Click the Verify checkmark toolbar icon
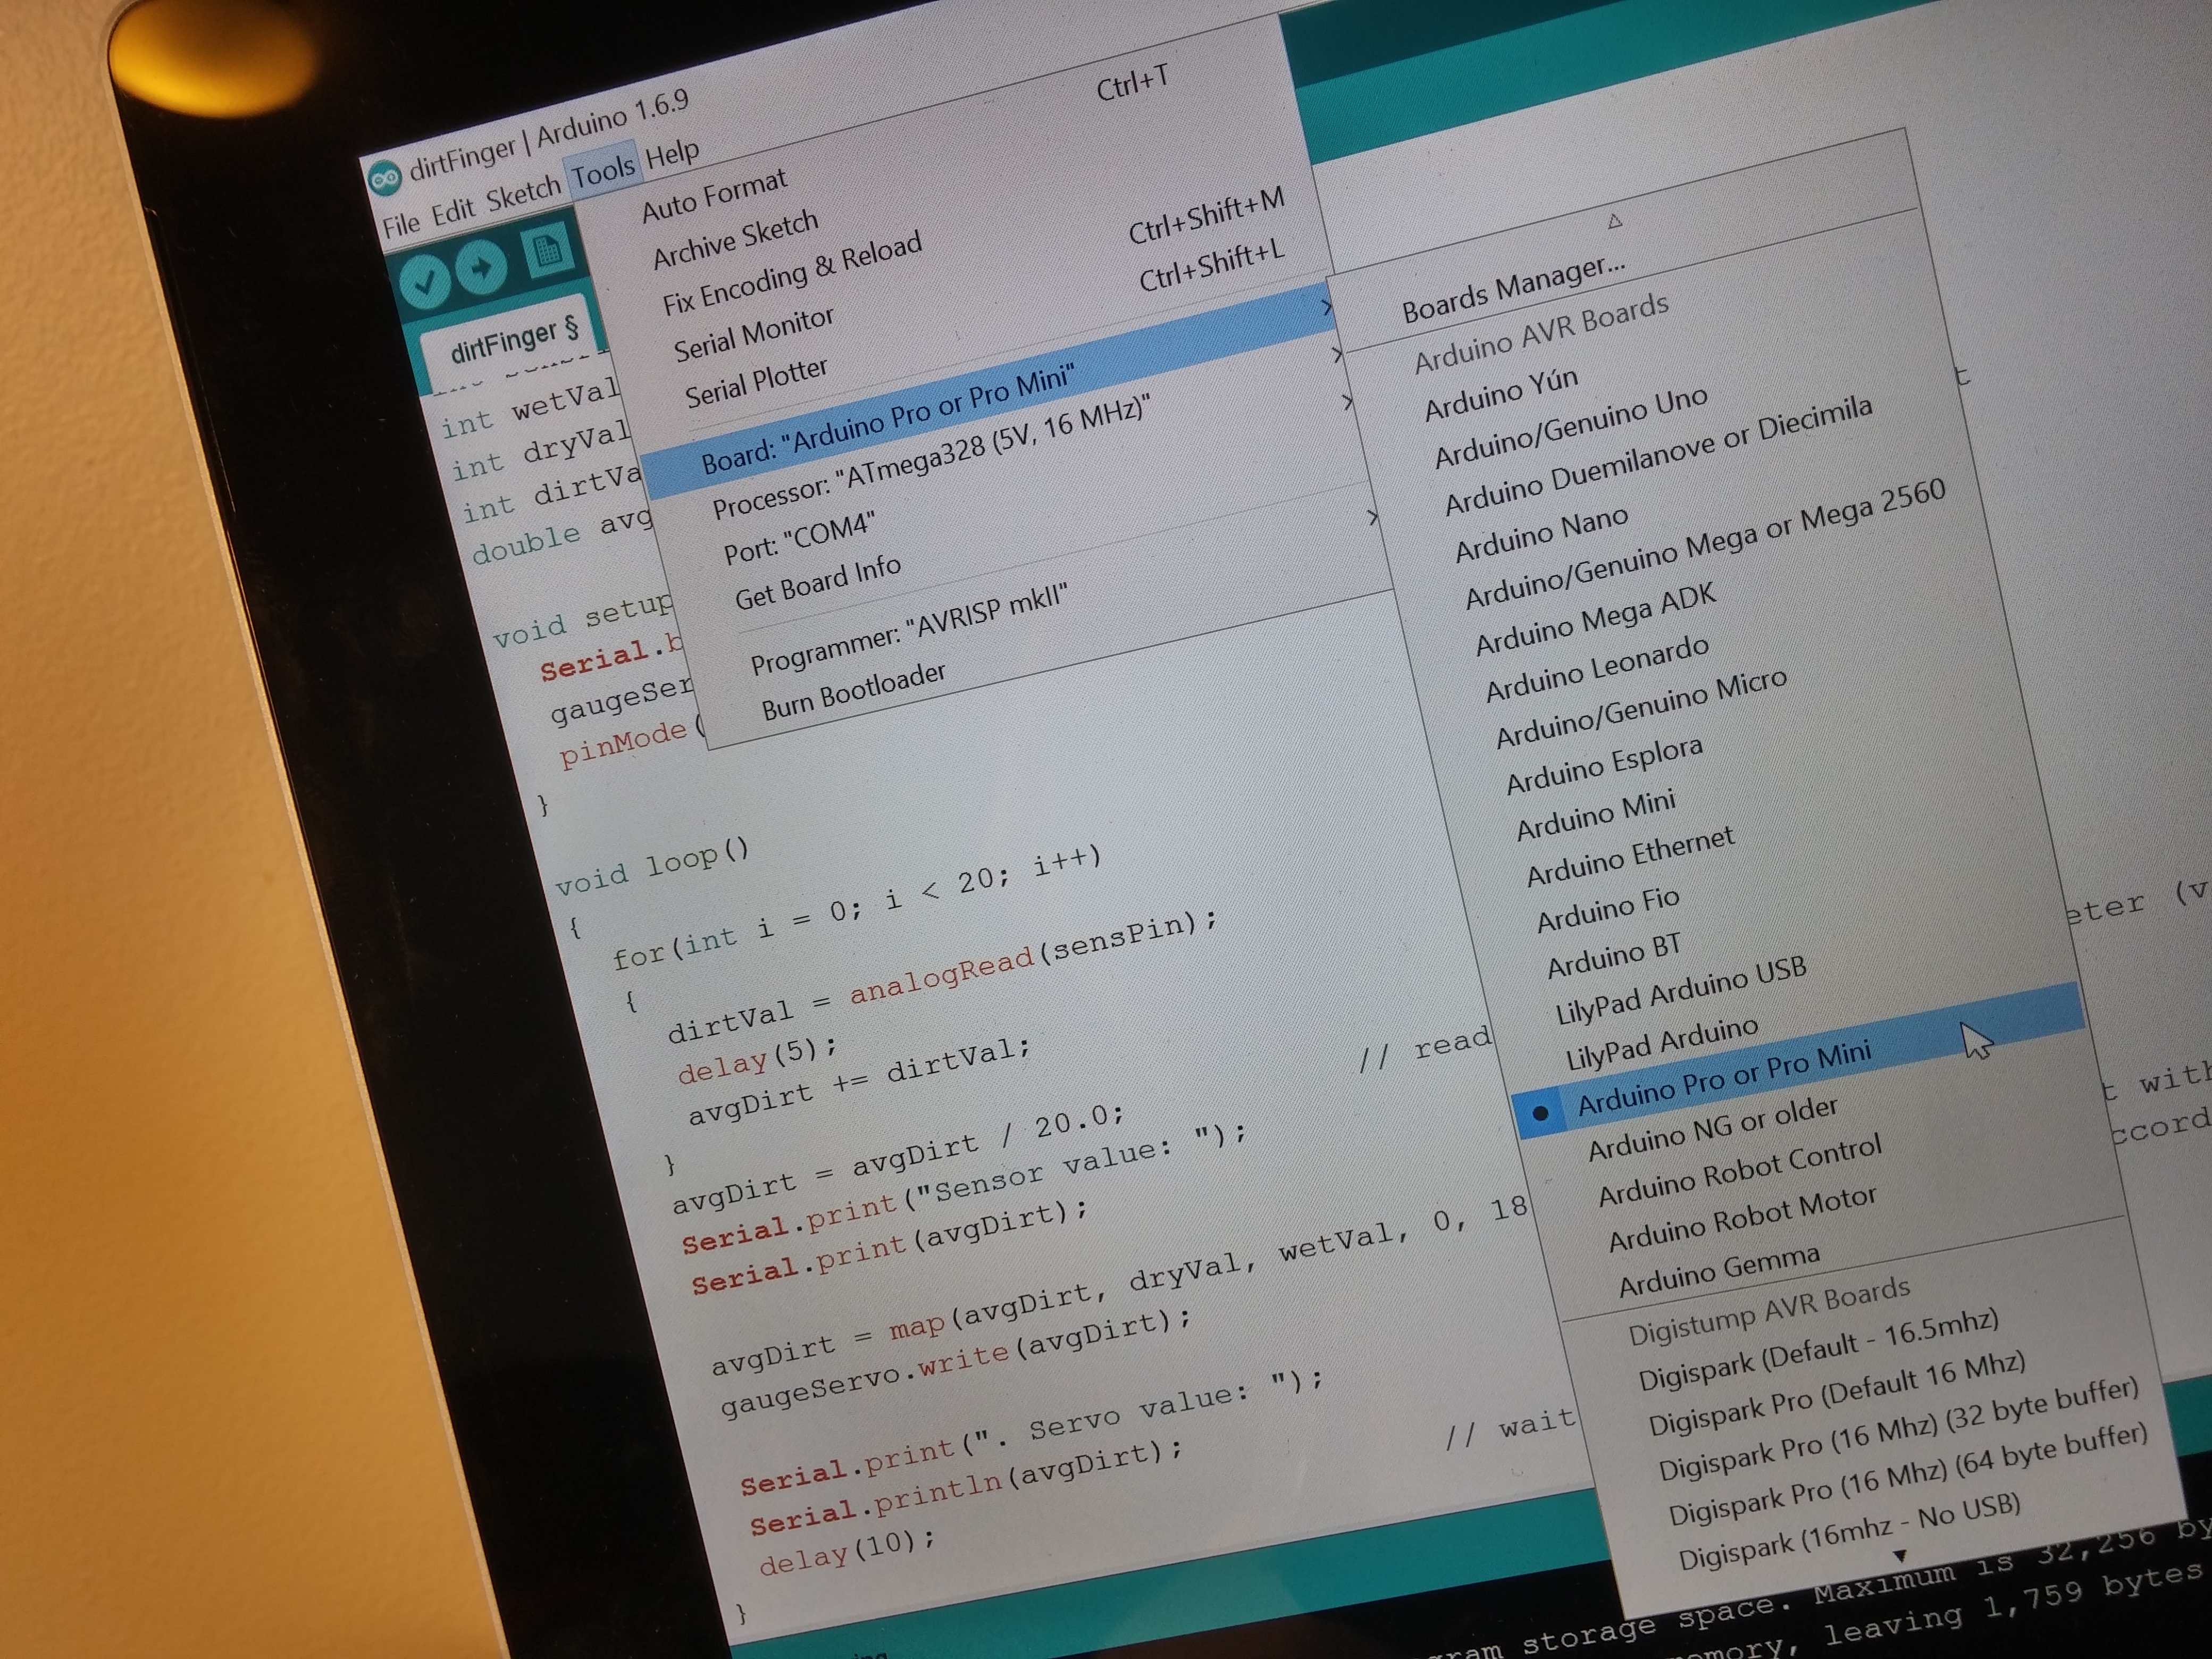Image resolution: width=2212 pixels, height=1659 pixels. click(424, 282)
